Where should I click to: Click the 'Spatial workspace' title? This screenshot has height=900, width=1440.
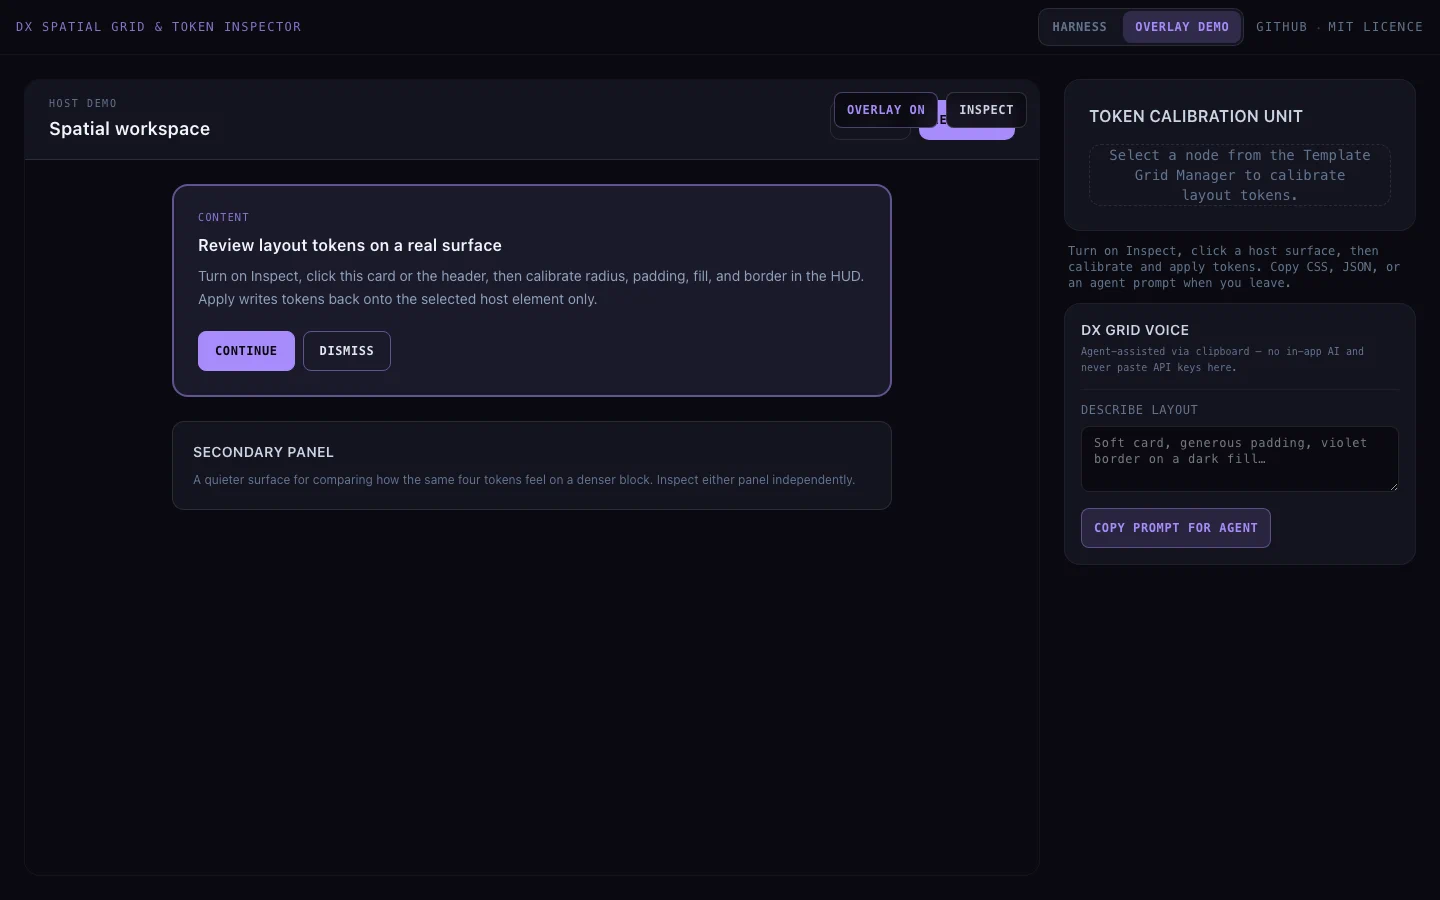coord(129,129)
